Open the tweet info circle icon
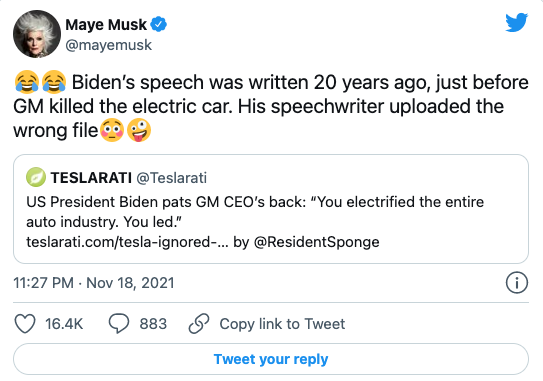Screen dimensions: 543x381 point(517,283)
